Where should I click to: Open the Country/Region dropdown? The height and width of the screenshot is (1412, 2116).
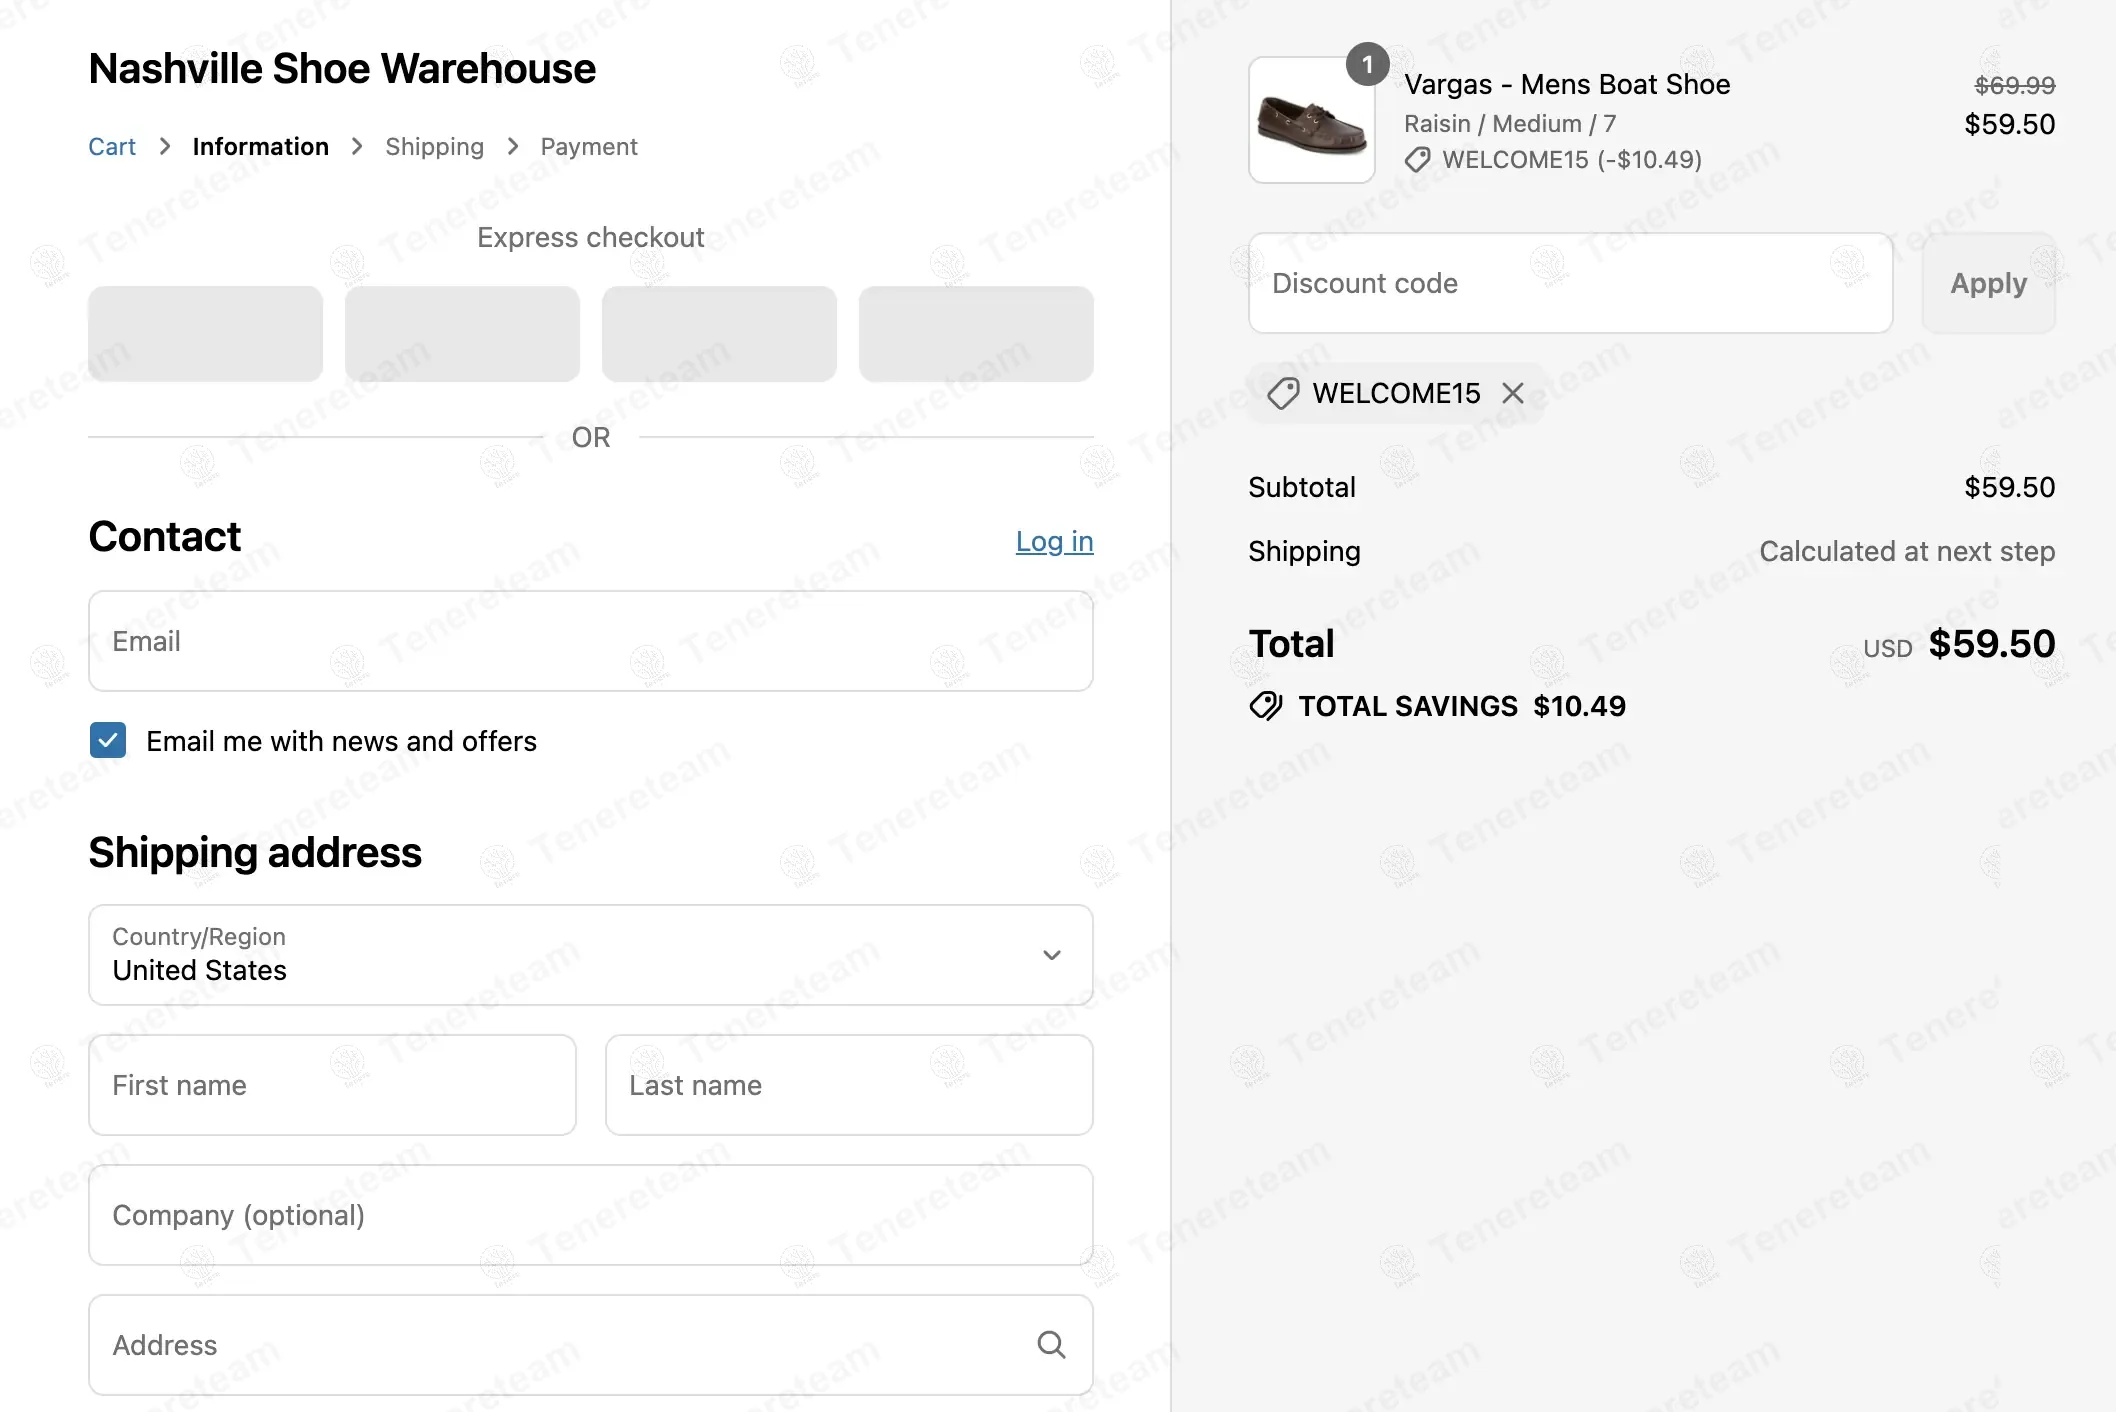point(590,955)
